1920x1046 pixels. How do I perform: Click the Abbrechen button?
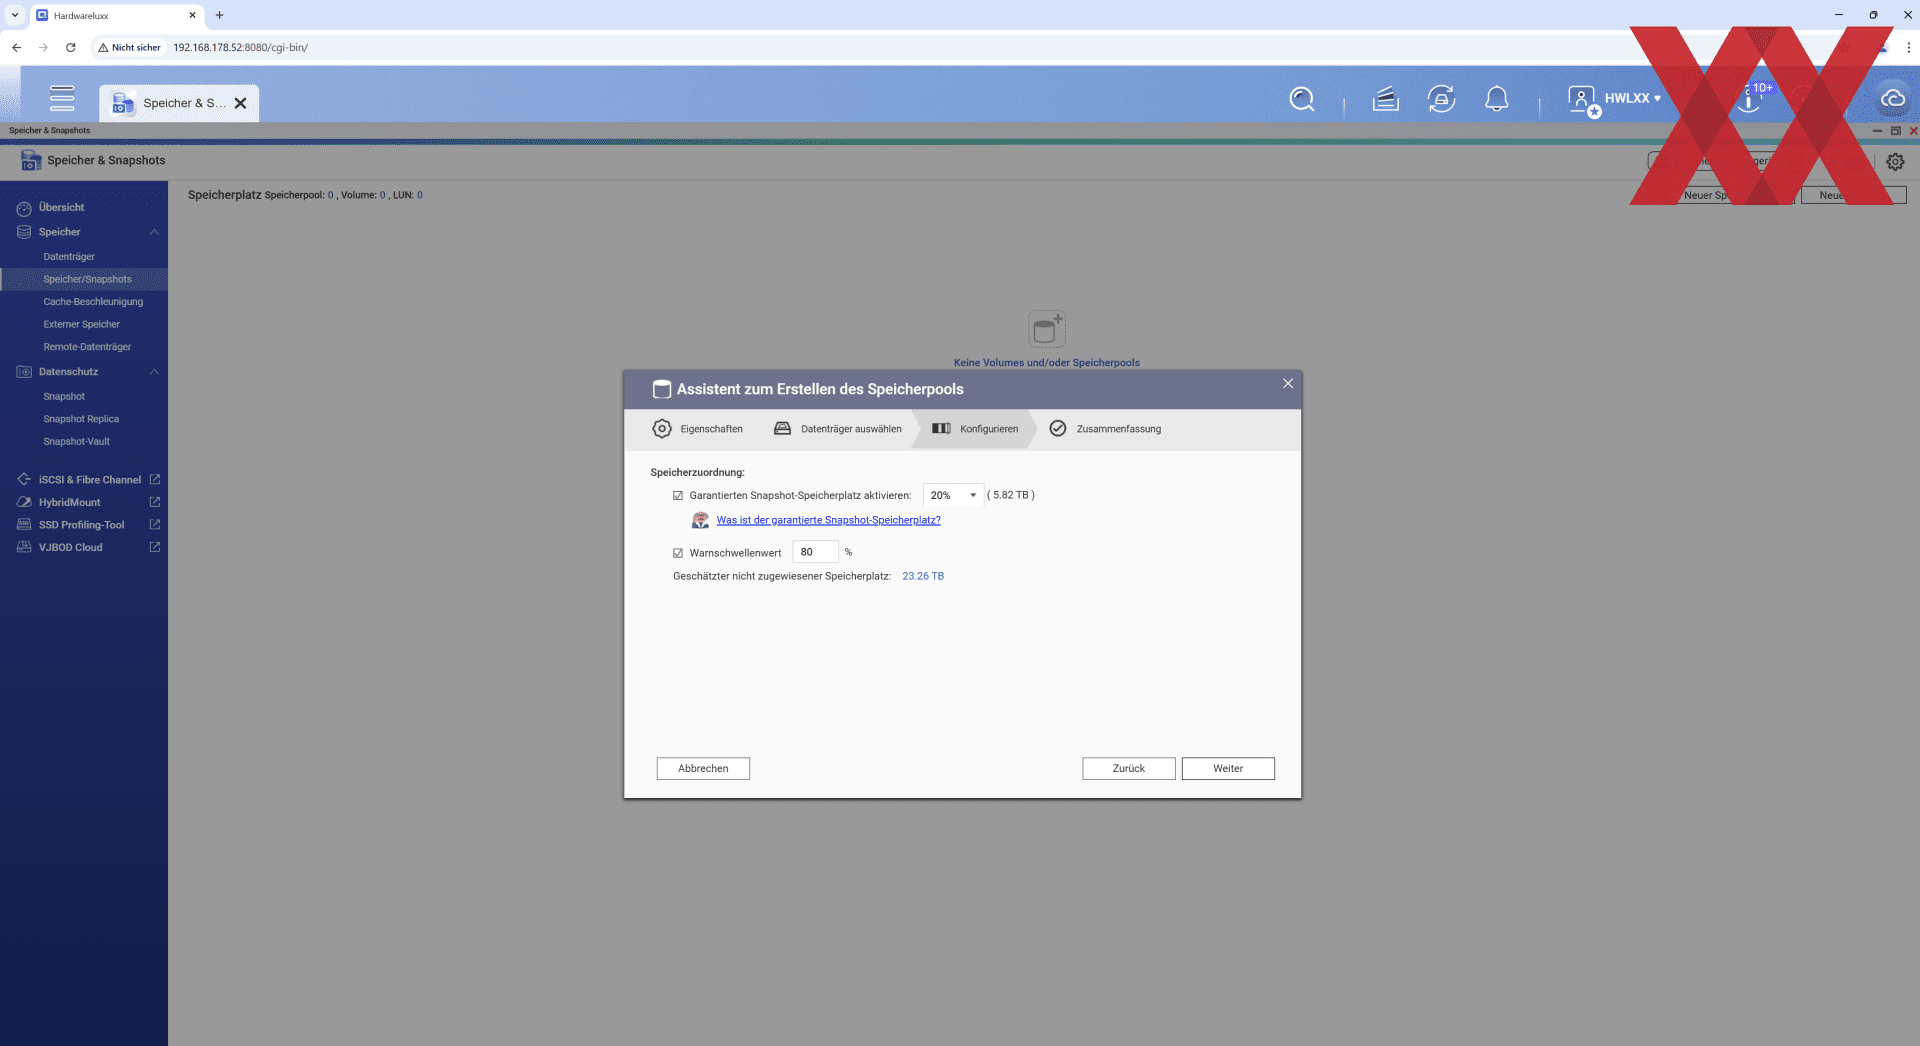pos(703,769)
